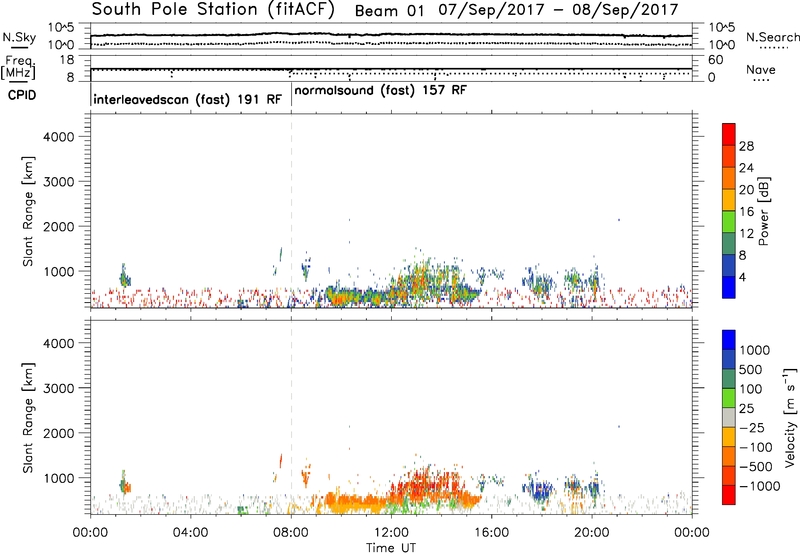Click the dashed CPID boundary line in velocity panel
This screenshot has height=554, width=800.
tap(291, 418)
